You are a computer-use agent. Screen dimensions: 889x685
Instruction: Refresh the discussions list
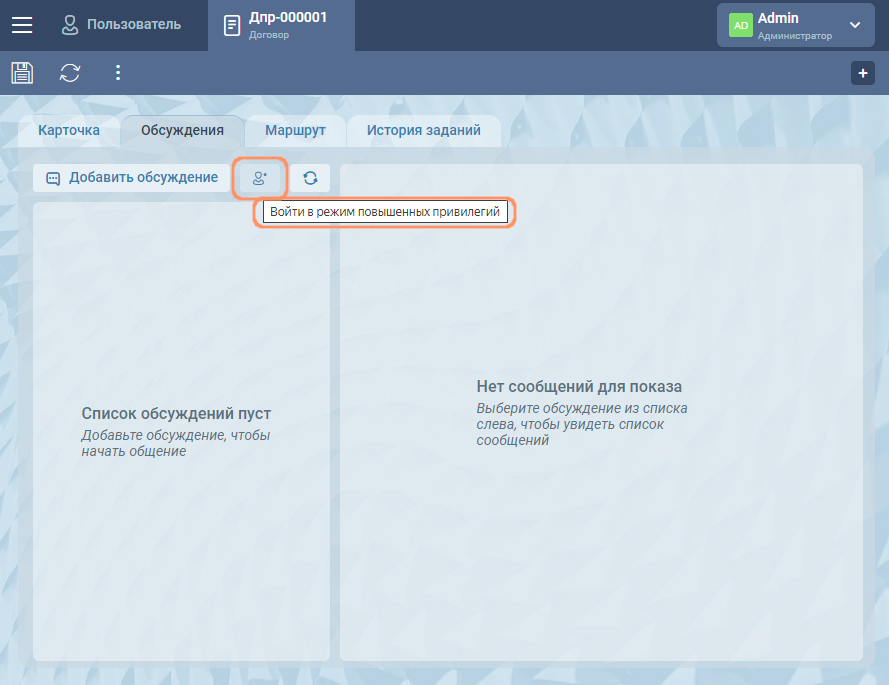pos(310,178)
